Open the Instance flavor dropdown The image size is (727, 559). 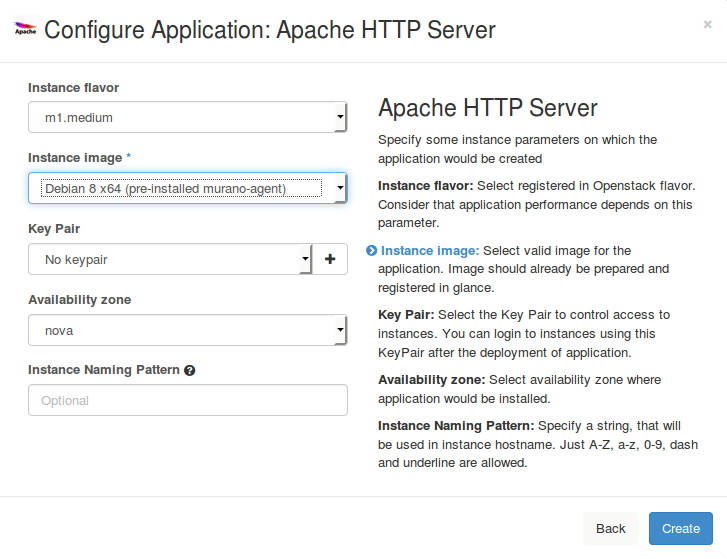click(187, 117)
